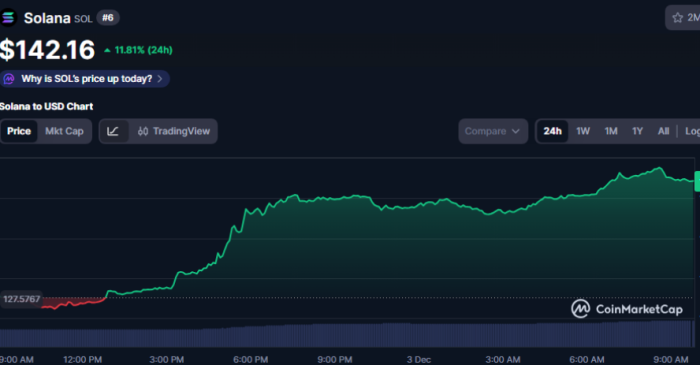Open the AI icon in price question pill
Screen dimensions: 700x365
pyautogui.click(x=8, y=79)
